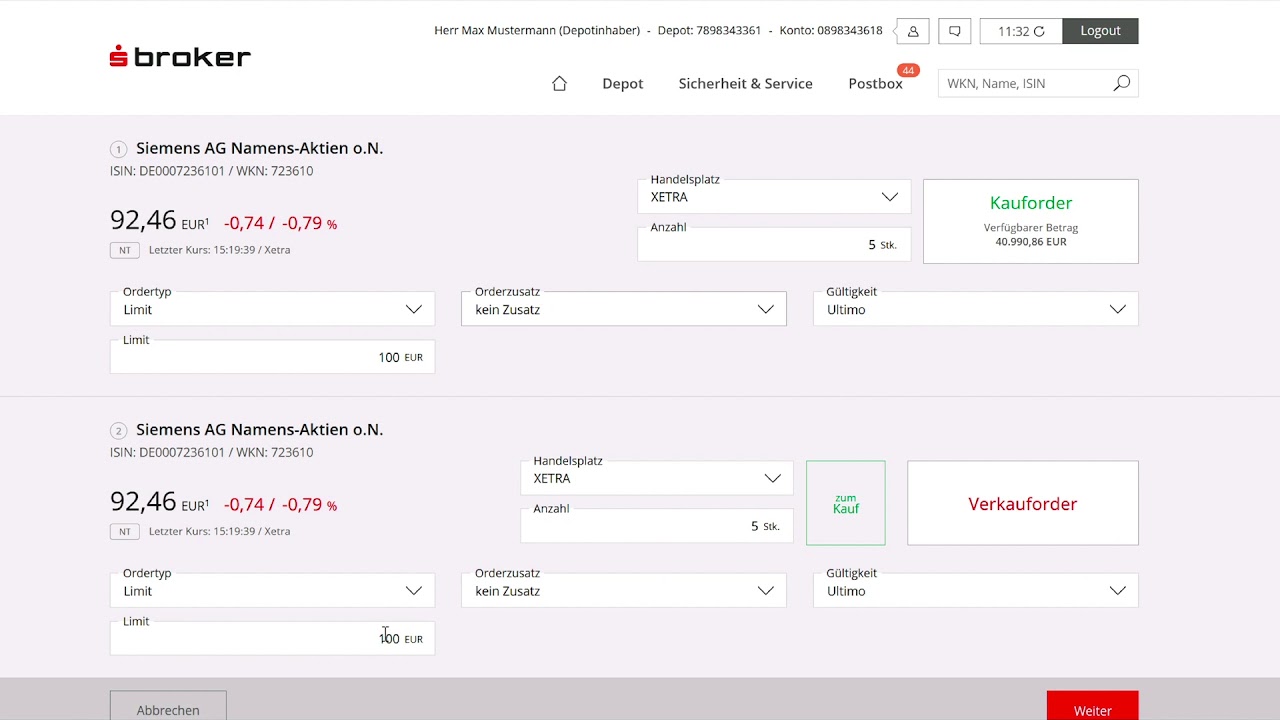Screen dimensions: 1280x720
Task: Click the Herr Max Mustermann account name
Action: (x=537, y=31)
